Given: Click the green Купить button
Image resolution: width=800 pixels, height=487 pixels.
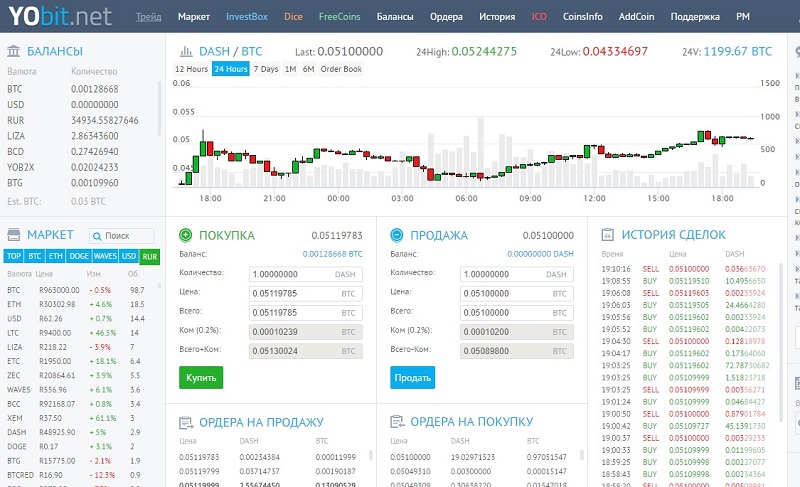Looking at the screenshot, I should (x=201, y=378).
